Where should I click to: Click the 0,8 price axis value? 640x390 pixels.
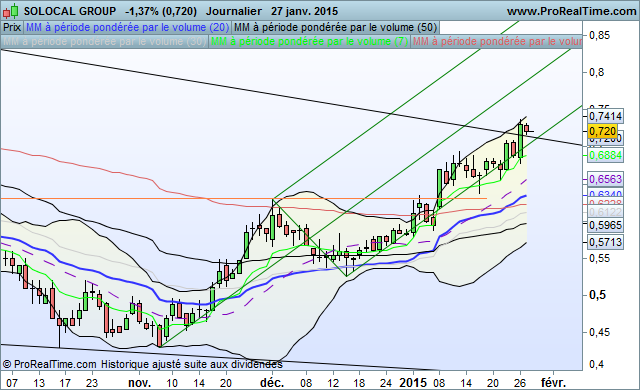pyautogui.click(x=596, y=72)
